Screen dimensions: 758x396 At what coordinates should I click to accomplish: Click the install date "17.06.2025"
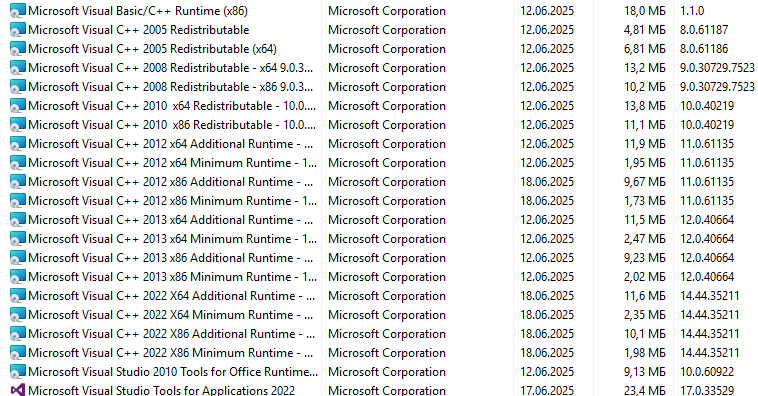pos(547,390)
